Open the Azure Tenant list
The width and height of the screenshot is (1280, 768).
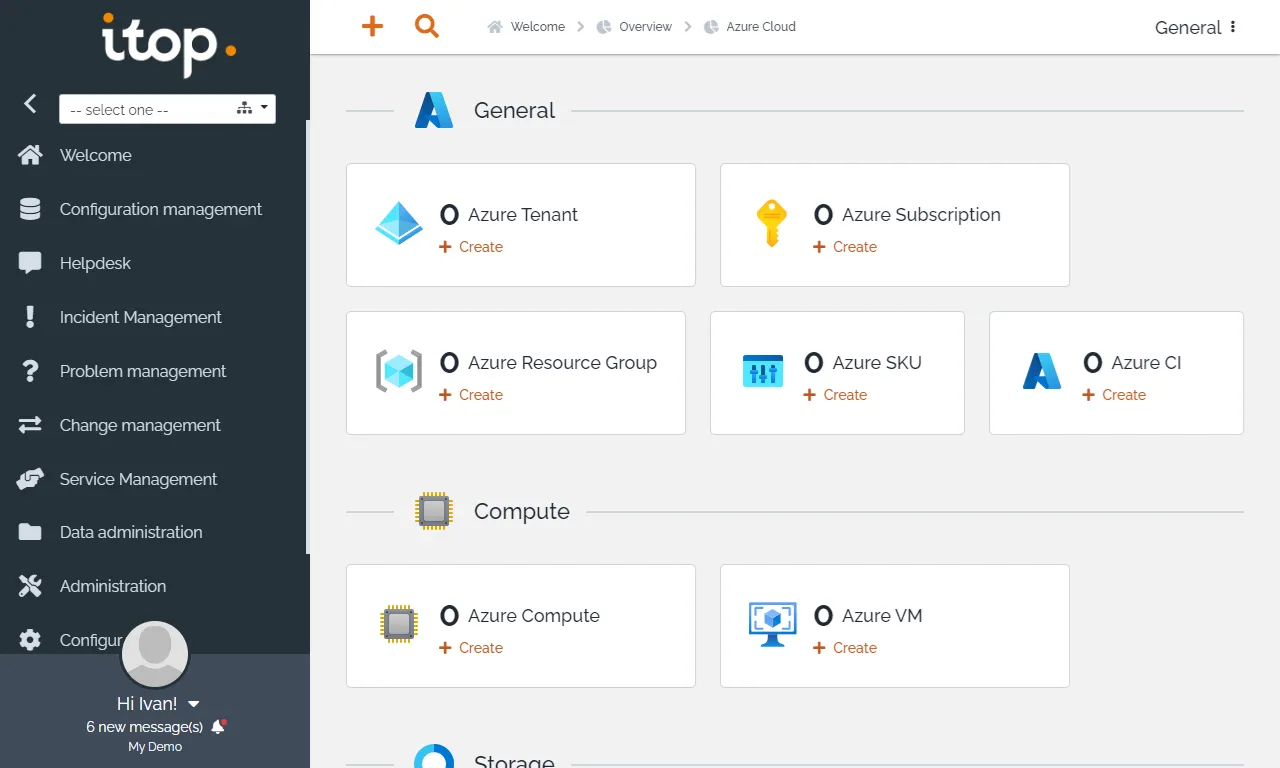509,214
